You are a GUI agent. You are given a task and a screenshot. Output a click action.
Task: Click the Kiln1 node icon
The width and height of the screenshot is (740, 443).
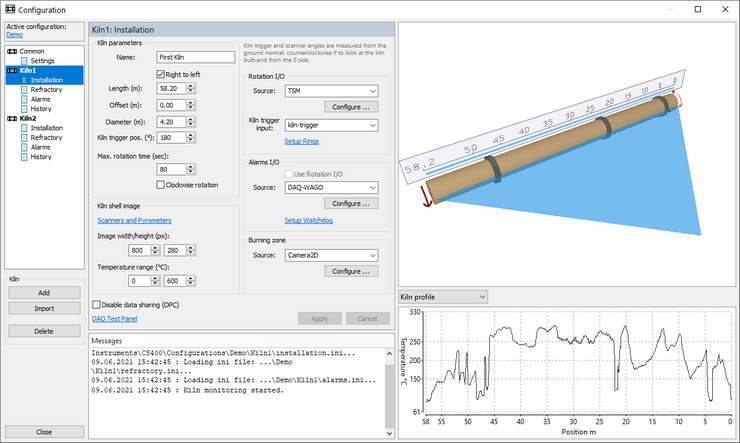pos(12,70)
